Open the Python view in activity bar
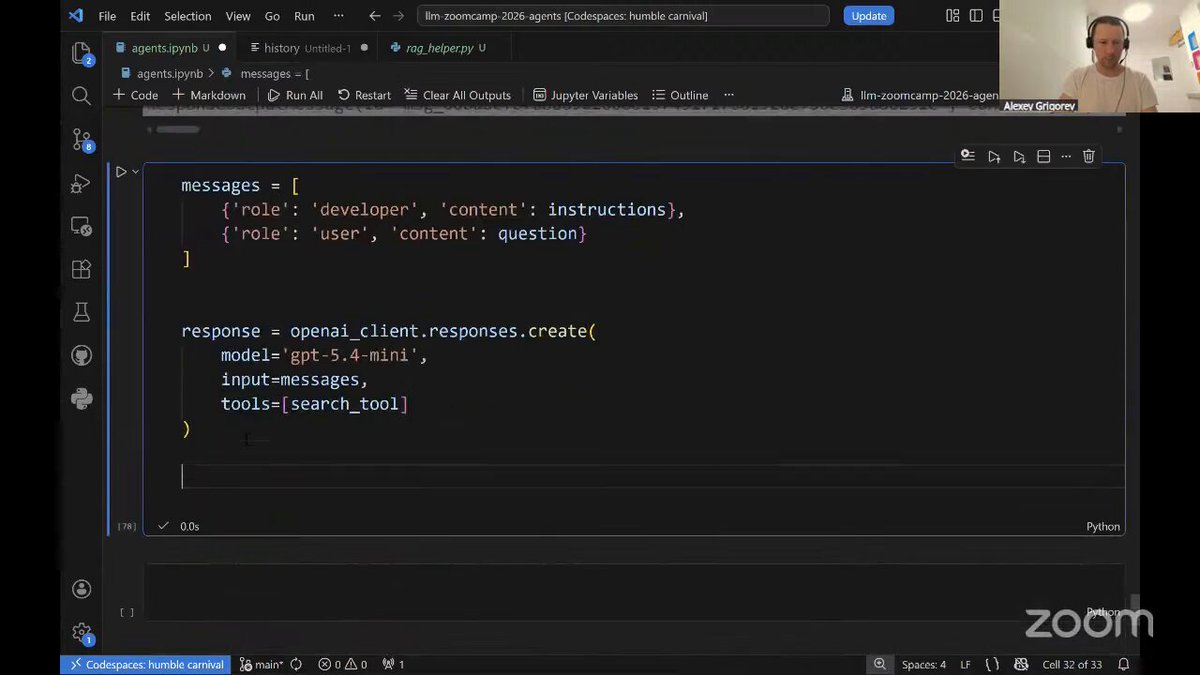Image resolution: width=1200 pixels, height=675 pixels. tap(81, 399)
